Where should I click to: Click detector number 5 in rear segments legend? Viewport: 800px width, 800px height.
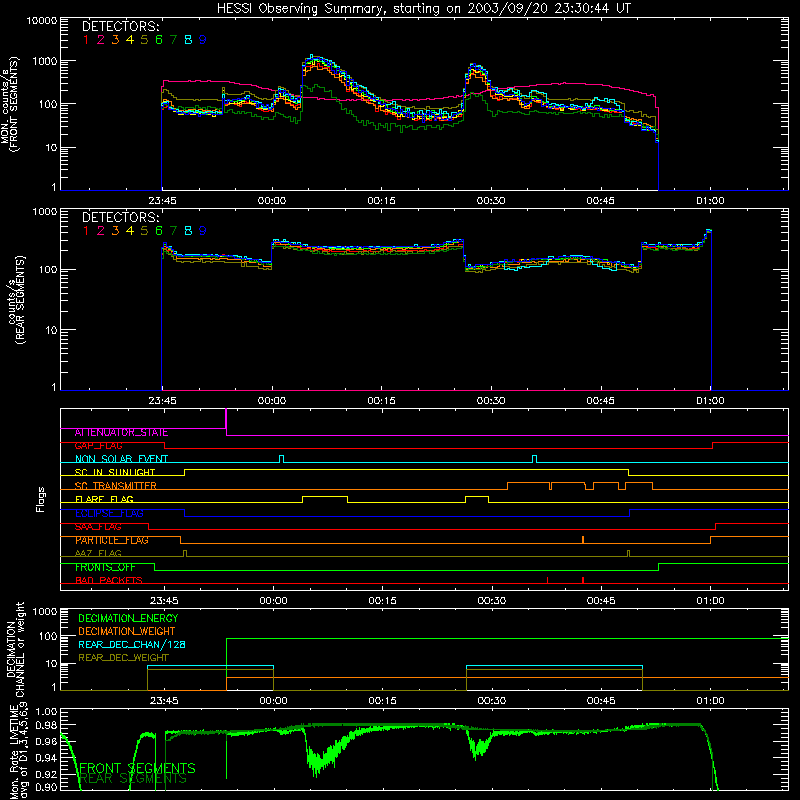[x=144, y=231]
